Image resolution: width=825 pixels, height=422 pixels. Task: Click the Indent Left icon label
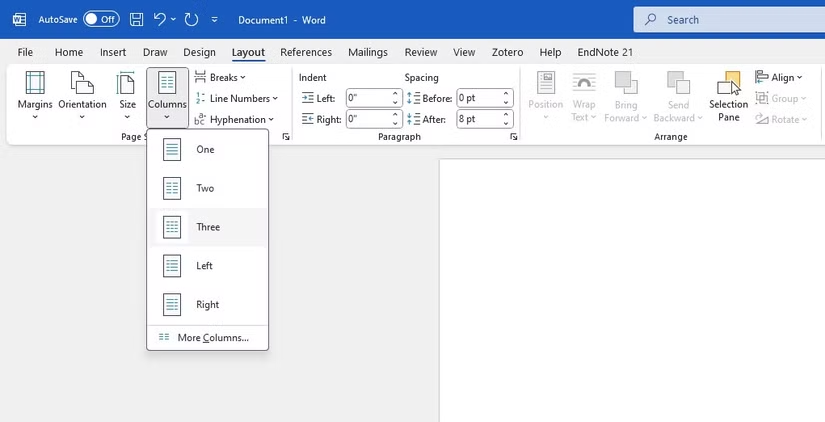[318, 98]
